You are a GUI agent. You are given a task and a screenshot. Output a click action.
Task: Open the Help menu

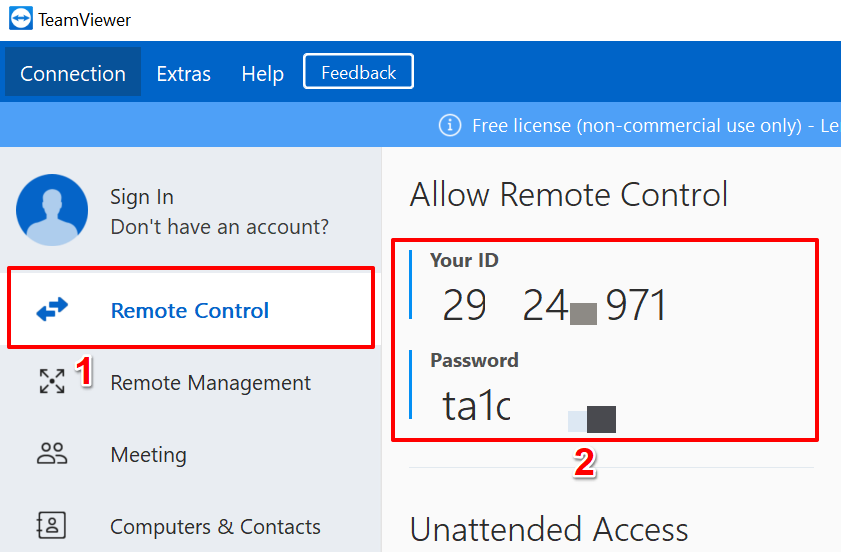pos(262,73)
